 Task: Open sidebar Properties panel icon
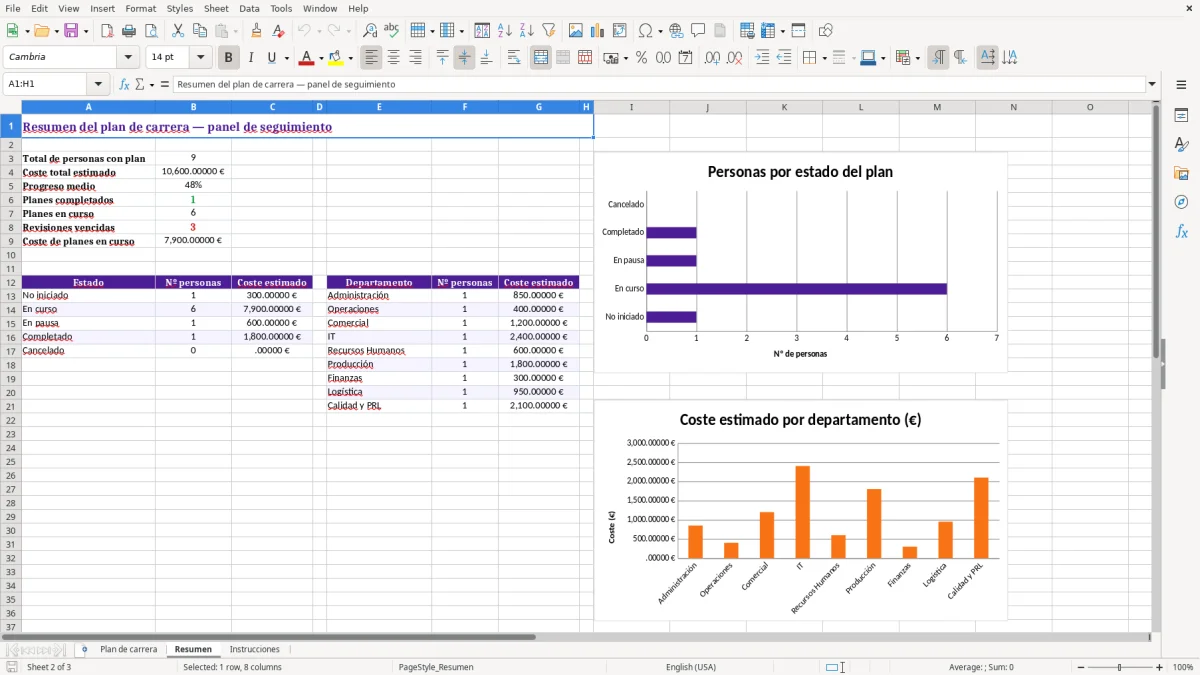click(x=1181, y=116)
